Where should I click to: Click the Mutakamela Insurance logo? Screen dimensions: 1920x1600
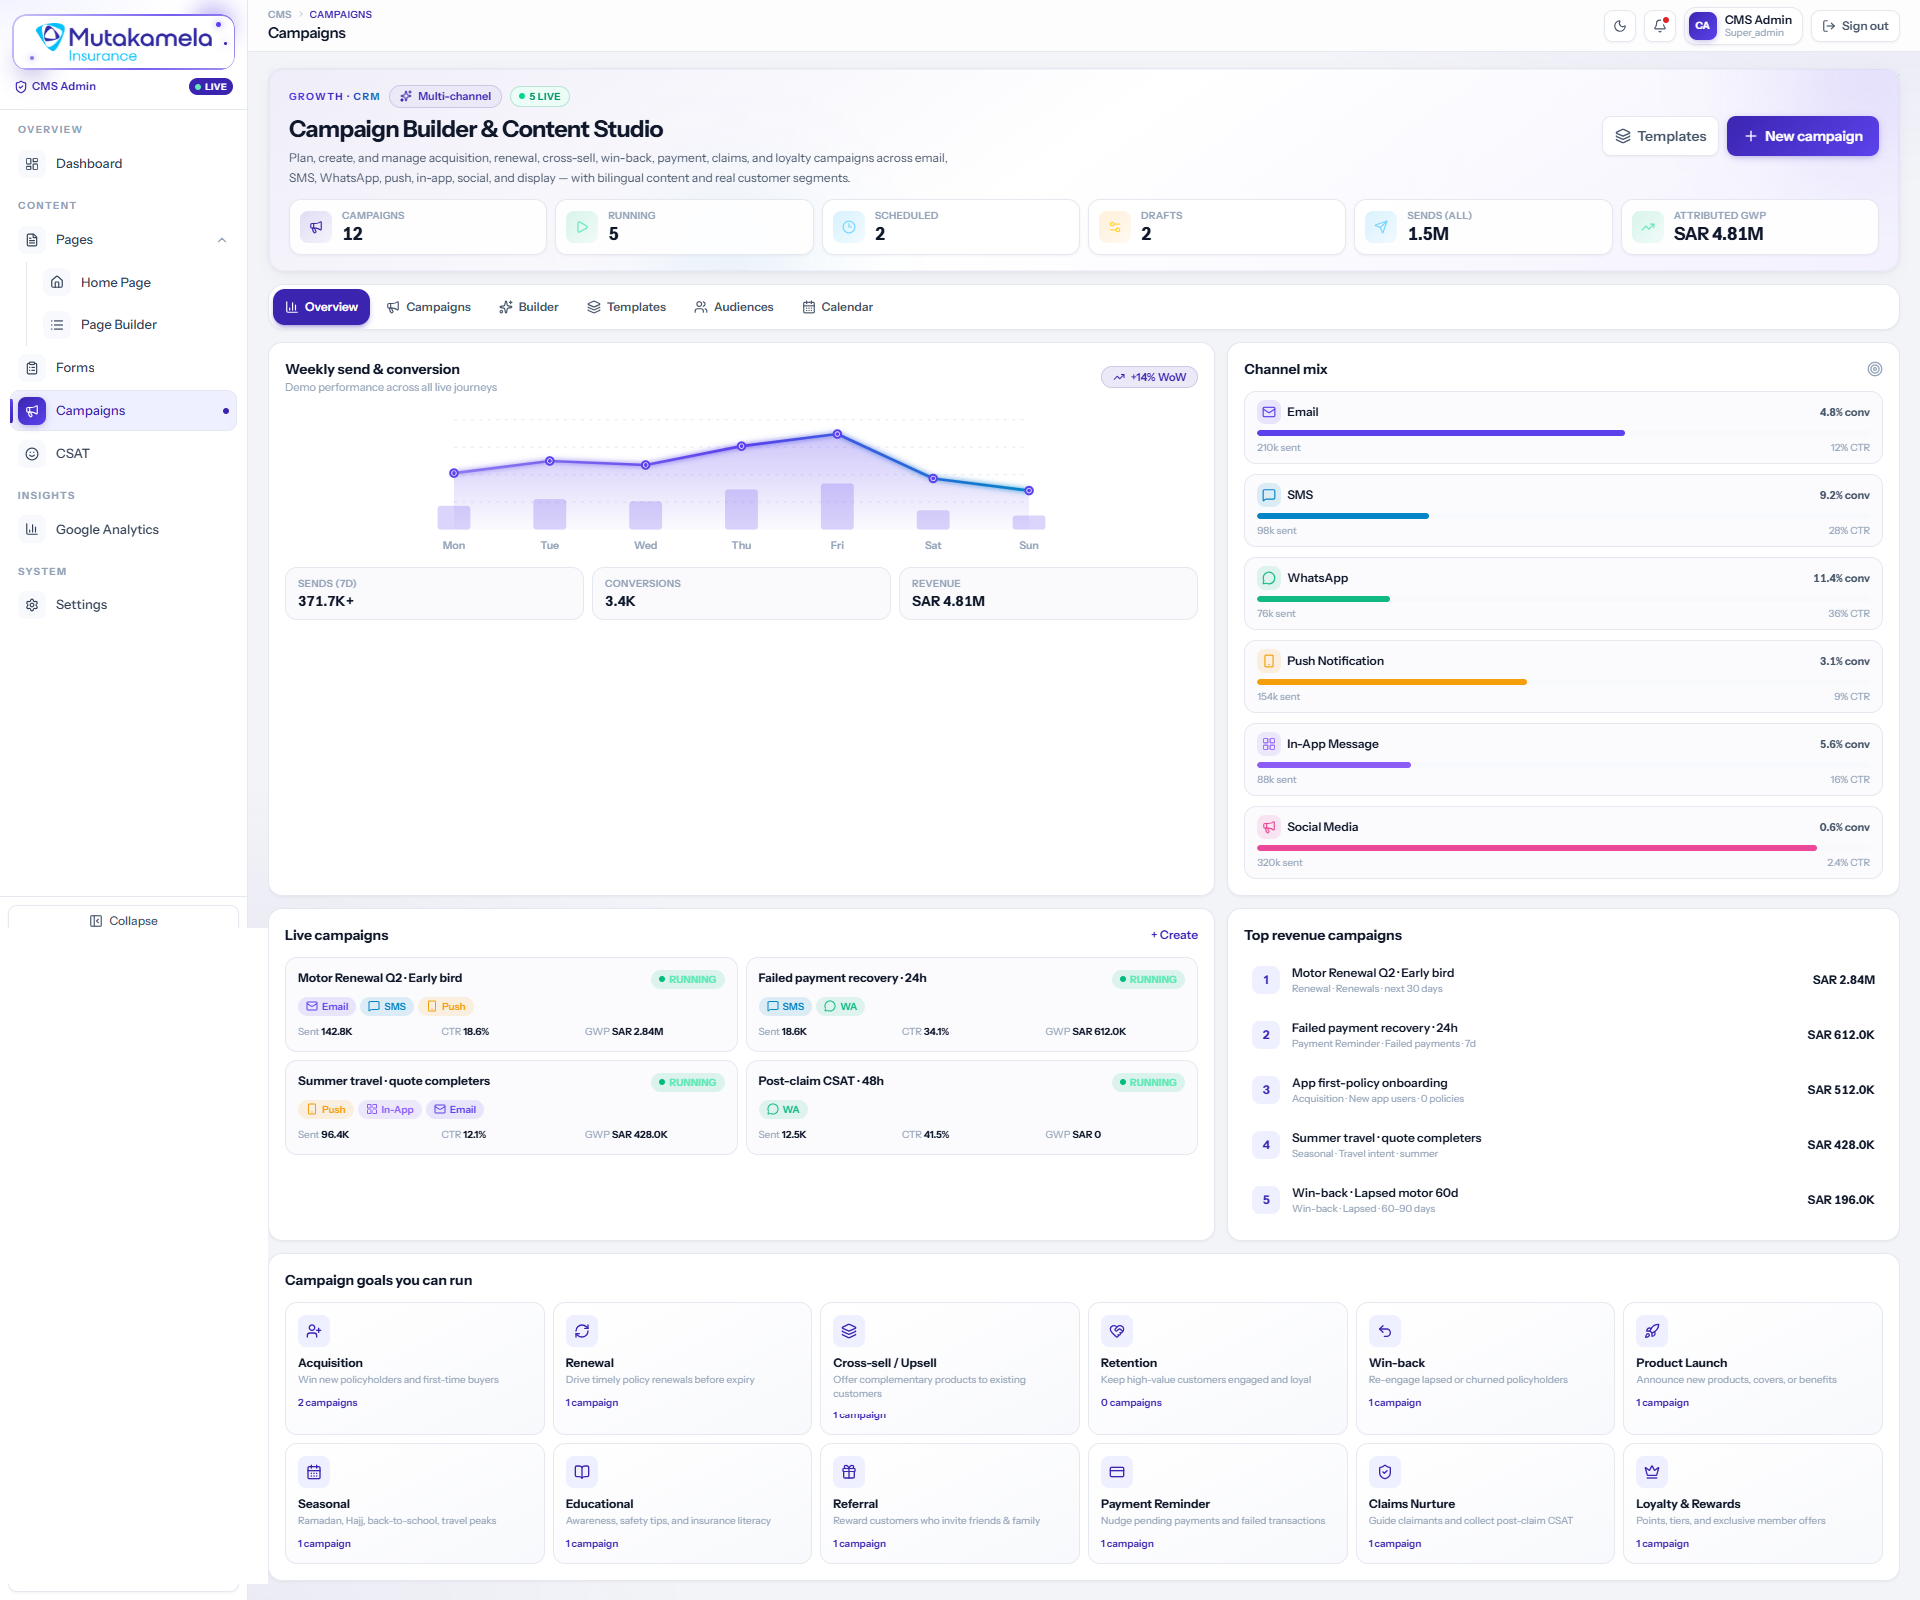click(x=124, y=42)
